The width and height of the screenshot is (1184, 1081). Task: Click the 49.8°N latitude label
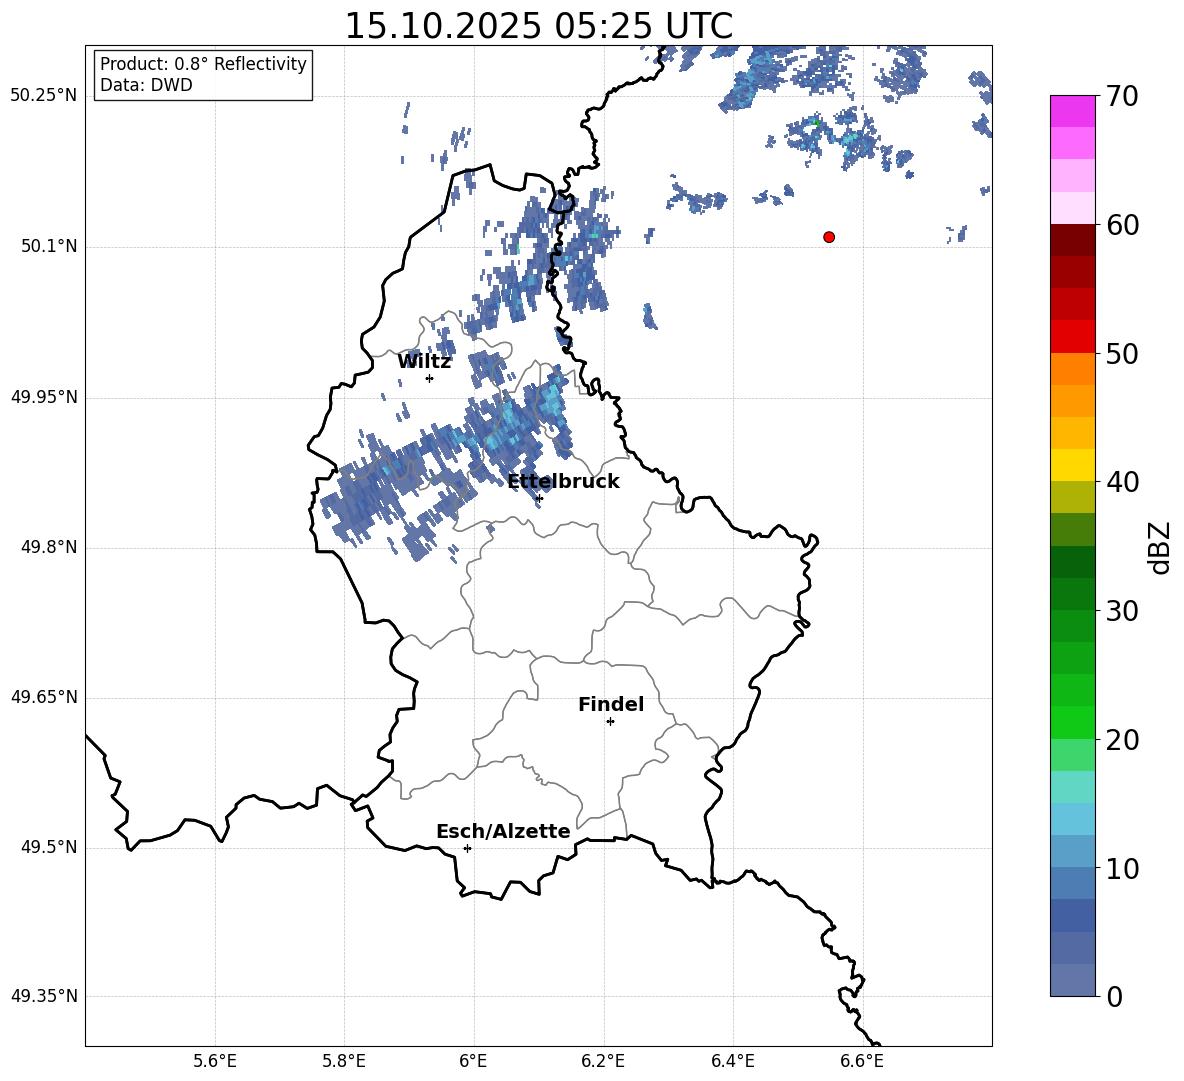tap(49, 547)
